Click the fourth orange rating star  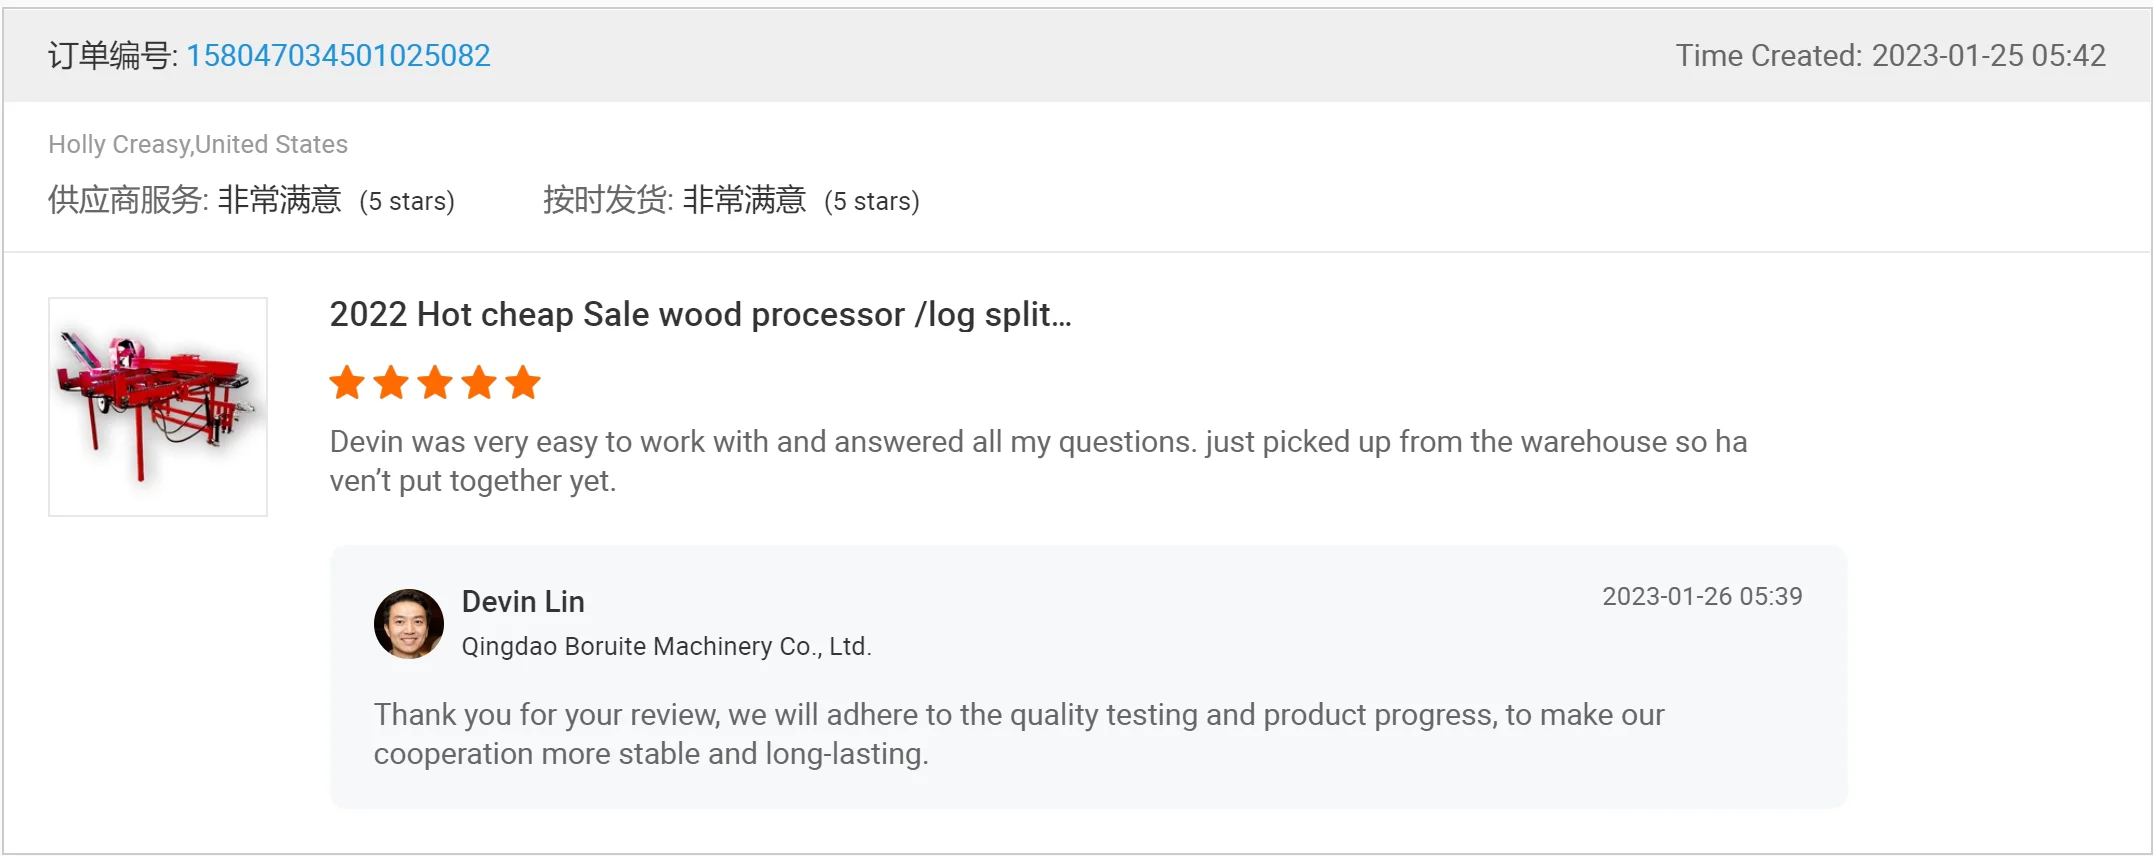click(479, 383)
